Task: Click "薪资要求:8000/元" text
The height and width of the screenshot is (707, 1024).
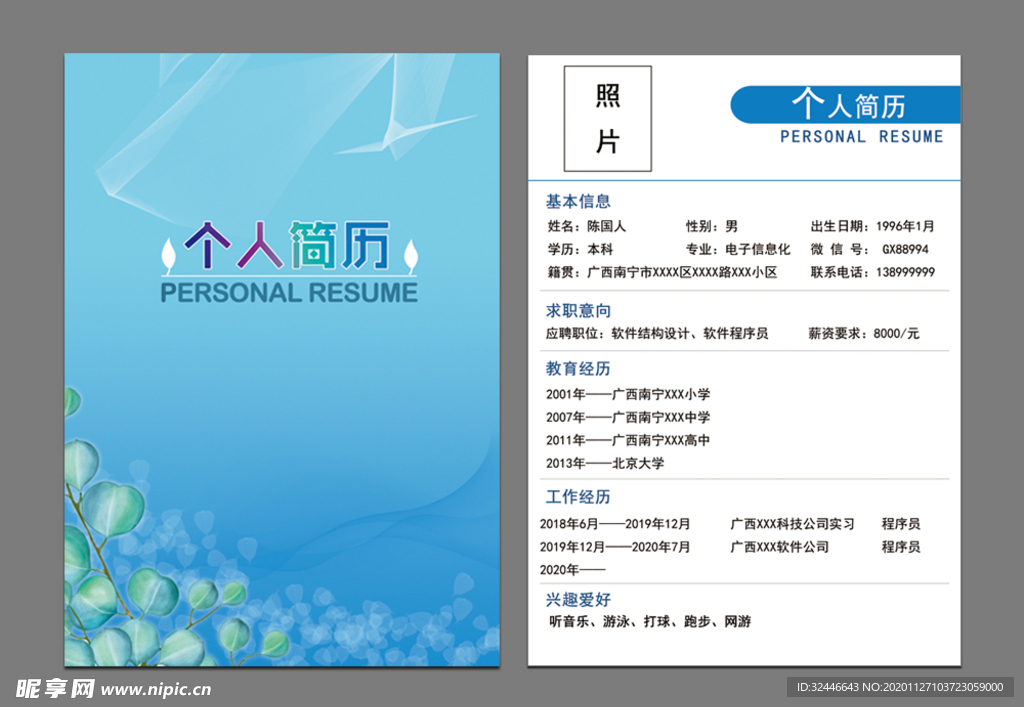Action: [863, 334]
